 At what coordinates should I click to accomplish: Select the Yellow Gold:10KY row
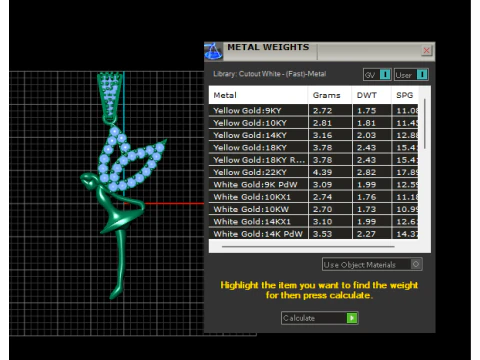(x=313, y=123)
